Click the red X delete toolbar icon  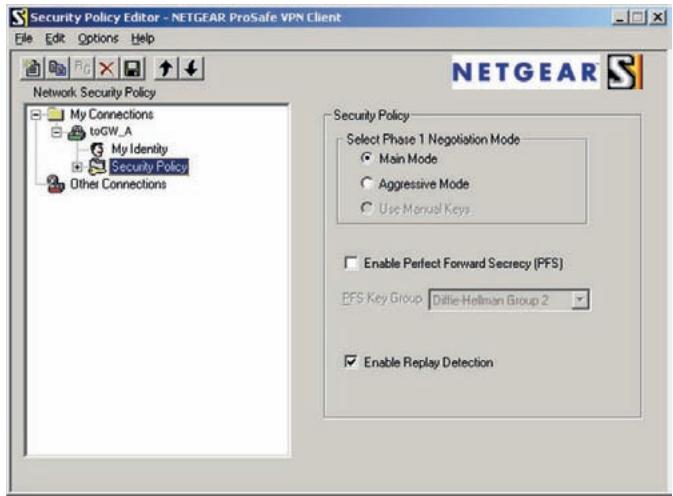click(x=107, y=69)
